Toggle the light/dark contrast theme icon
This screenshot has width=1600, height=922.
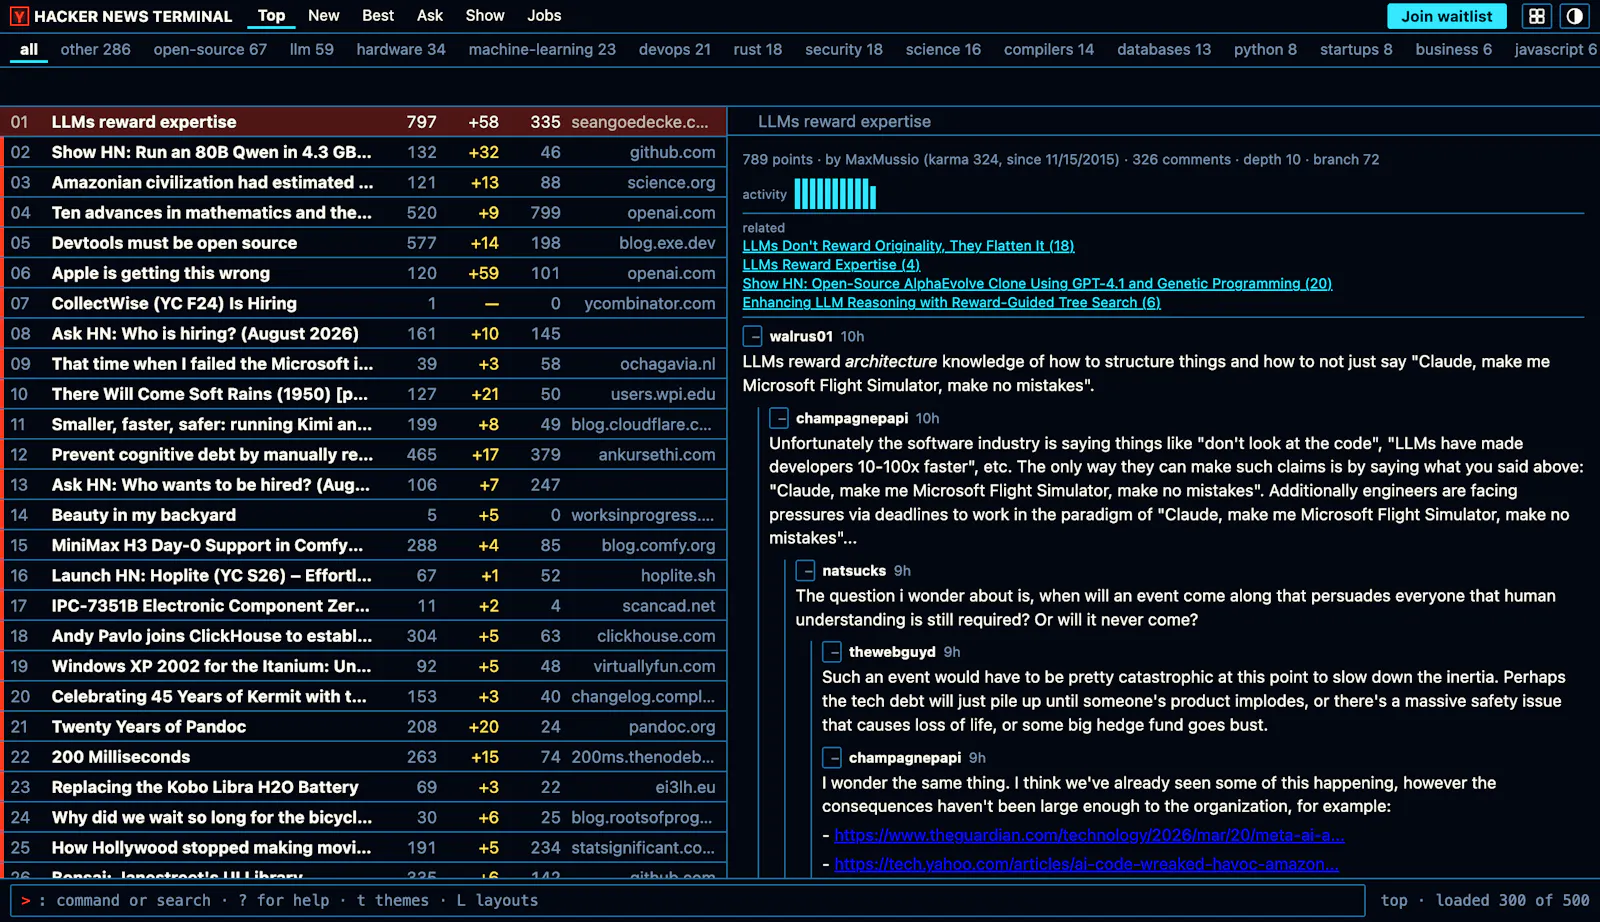tap(1575, 16)
